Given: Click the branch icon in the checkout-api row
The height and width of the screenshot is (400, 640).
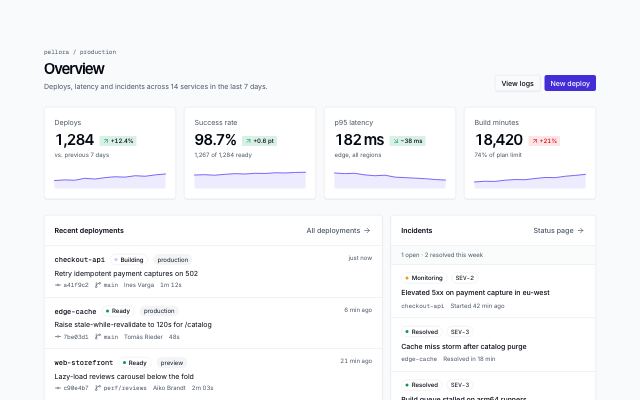Looking at the screenshot, I should click(x=98, y=285).
